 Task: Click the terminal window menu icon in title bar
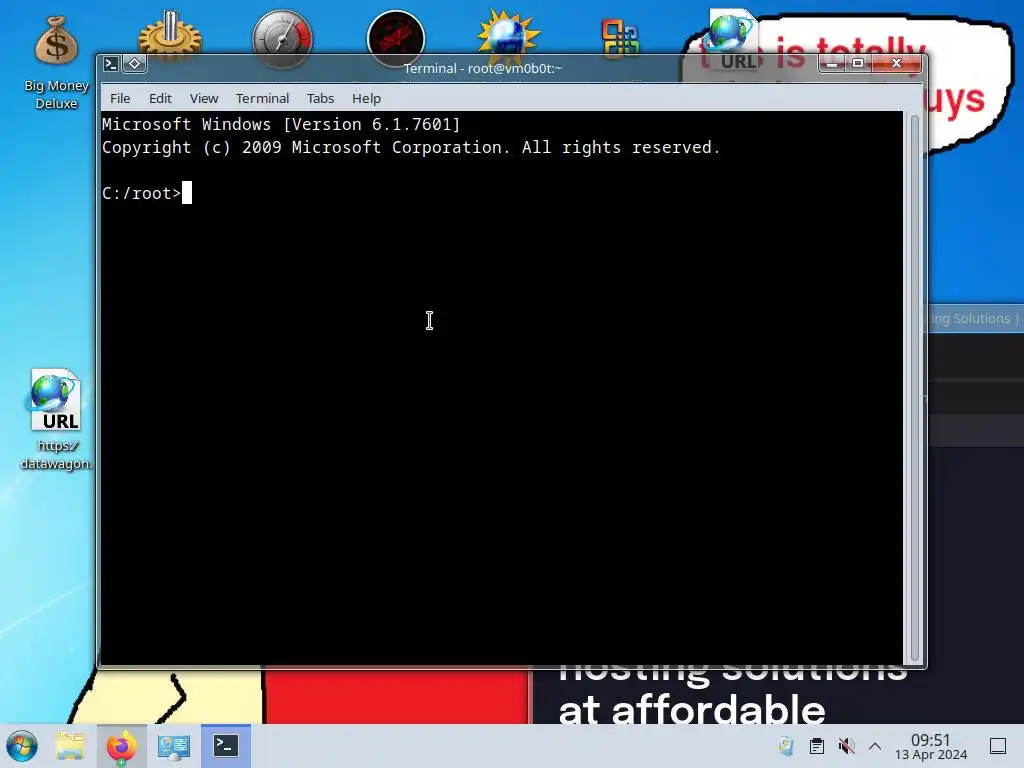coord(111,64)
